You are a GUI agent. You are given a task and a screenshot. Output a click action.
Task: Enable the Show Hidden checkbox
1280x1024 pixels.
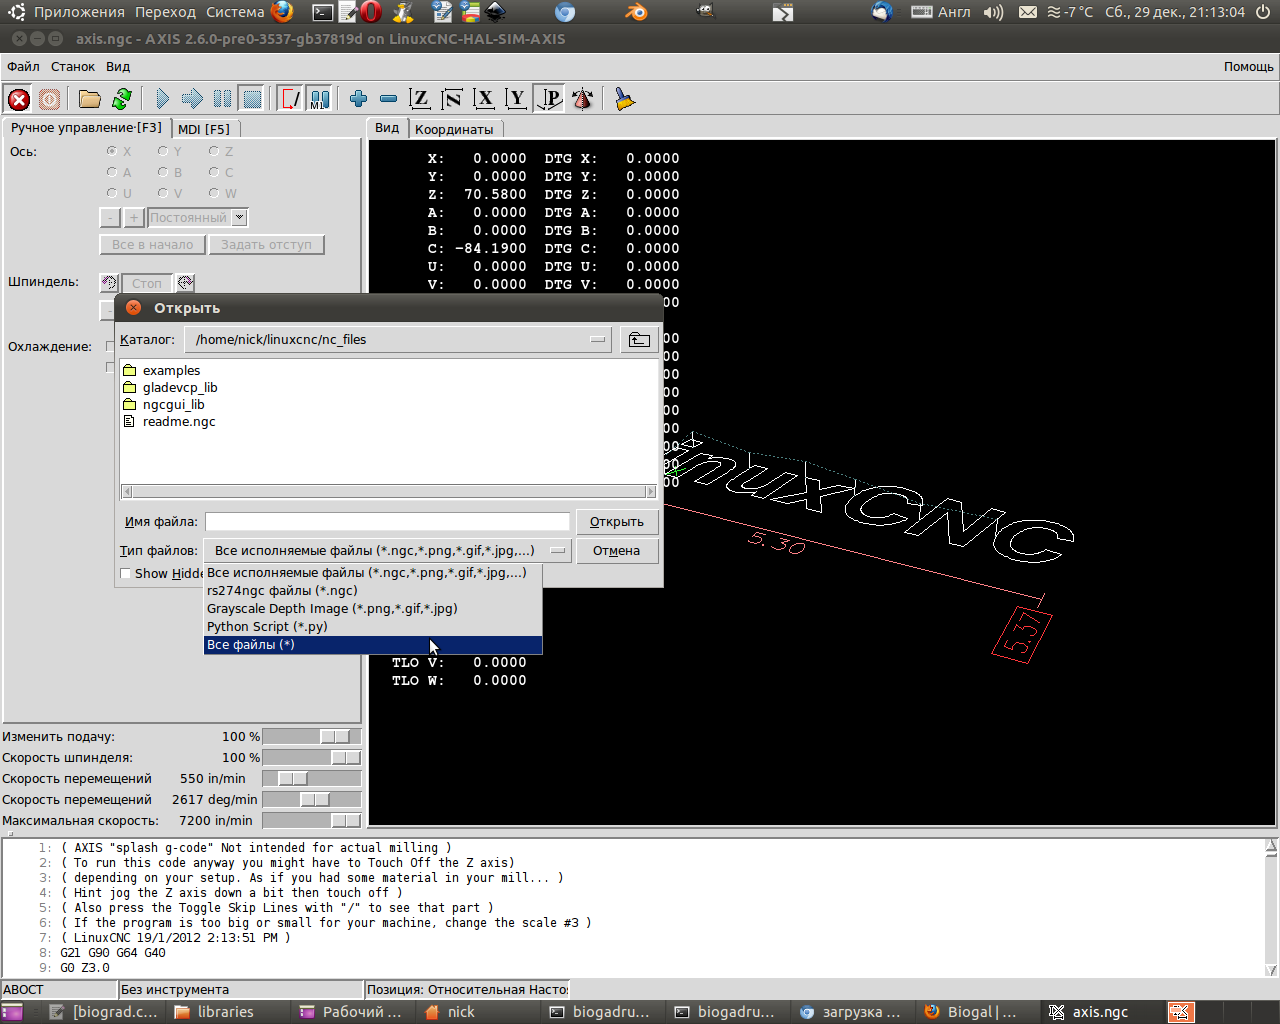click(126, 574)
